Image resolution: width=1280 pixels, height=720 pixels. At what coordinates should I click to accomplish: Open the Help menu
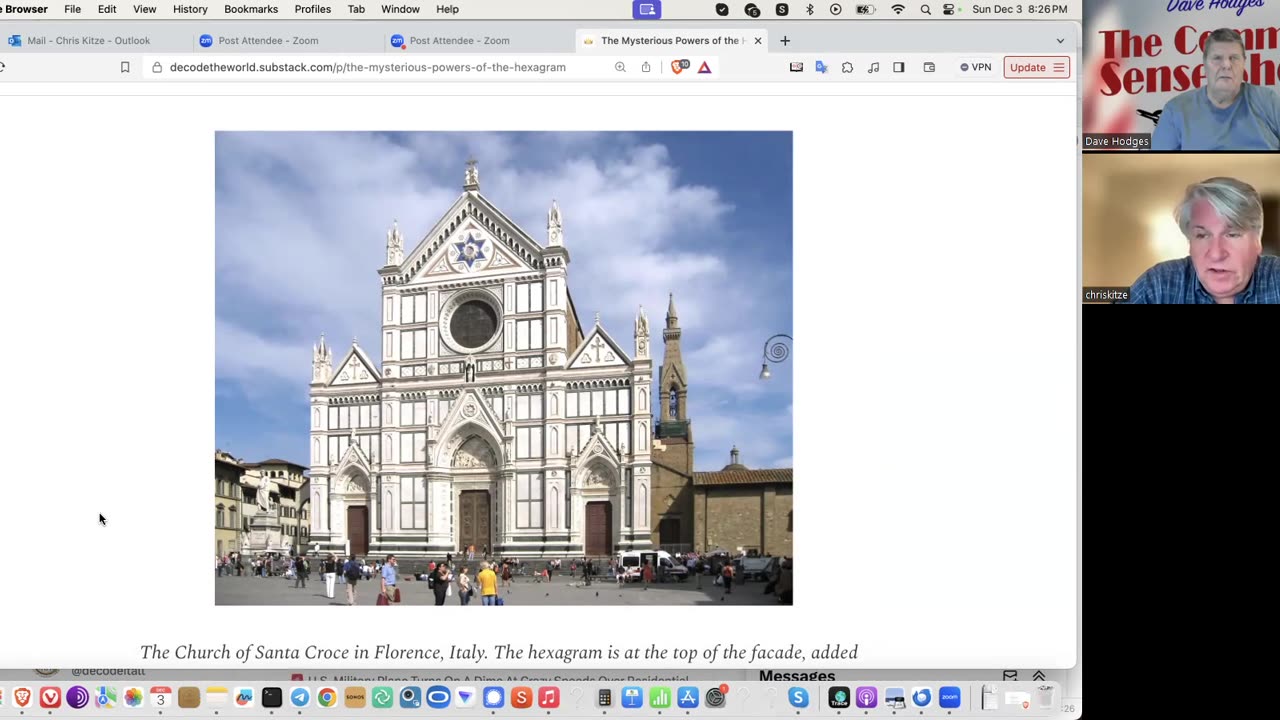click(x=447, y=9)
